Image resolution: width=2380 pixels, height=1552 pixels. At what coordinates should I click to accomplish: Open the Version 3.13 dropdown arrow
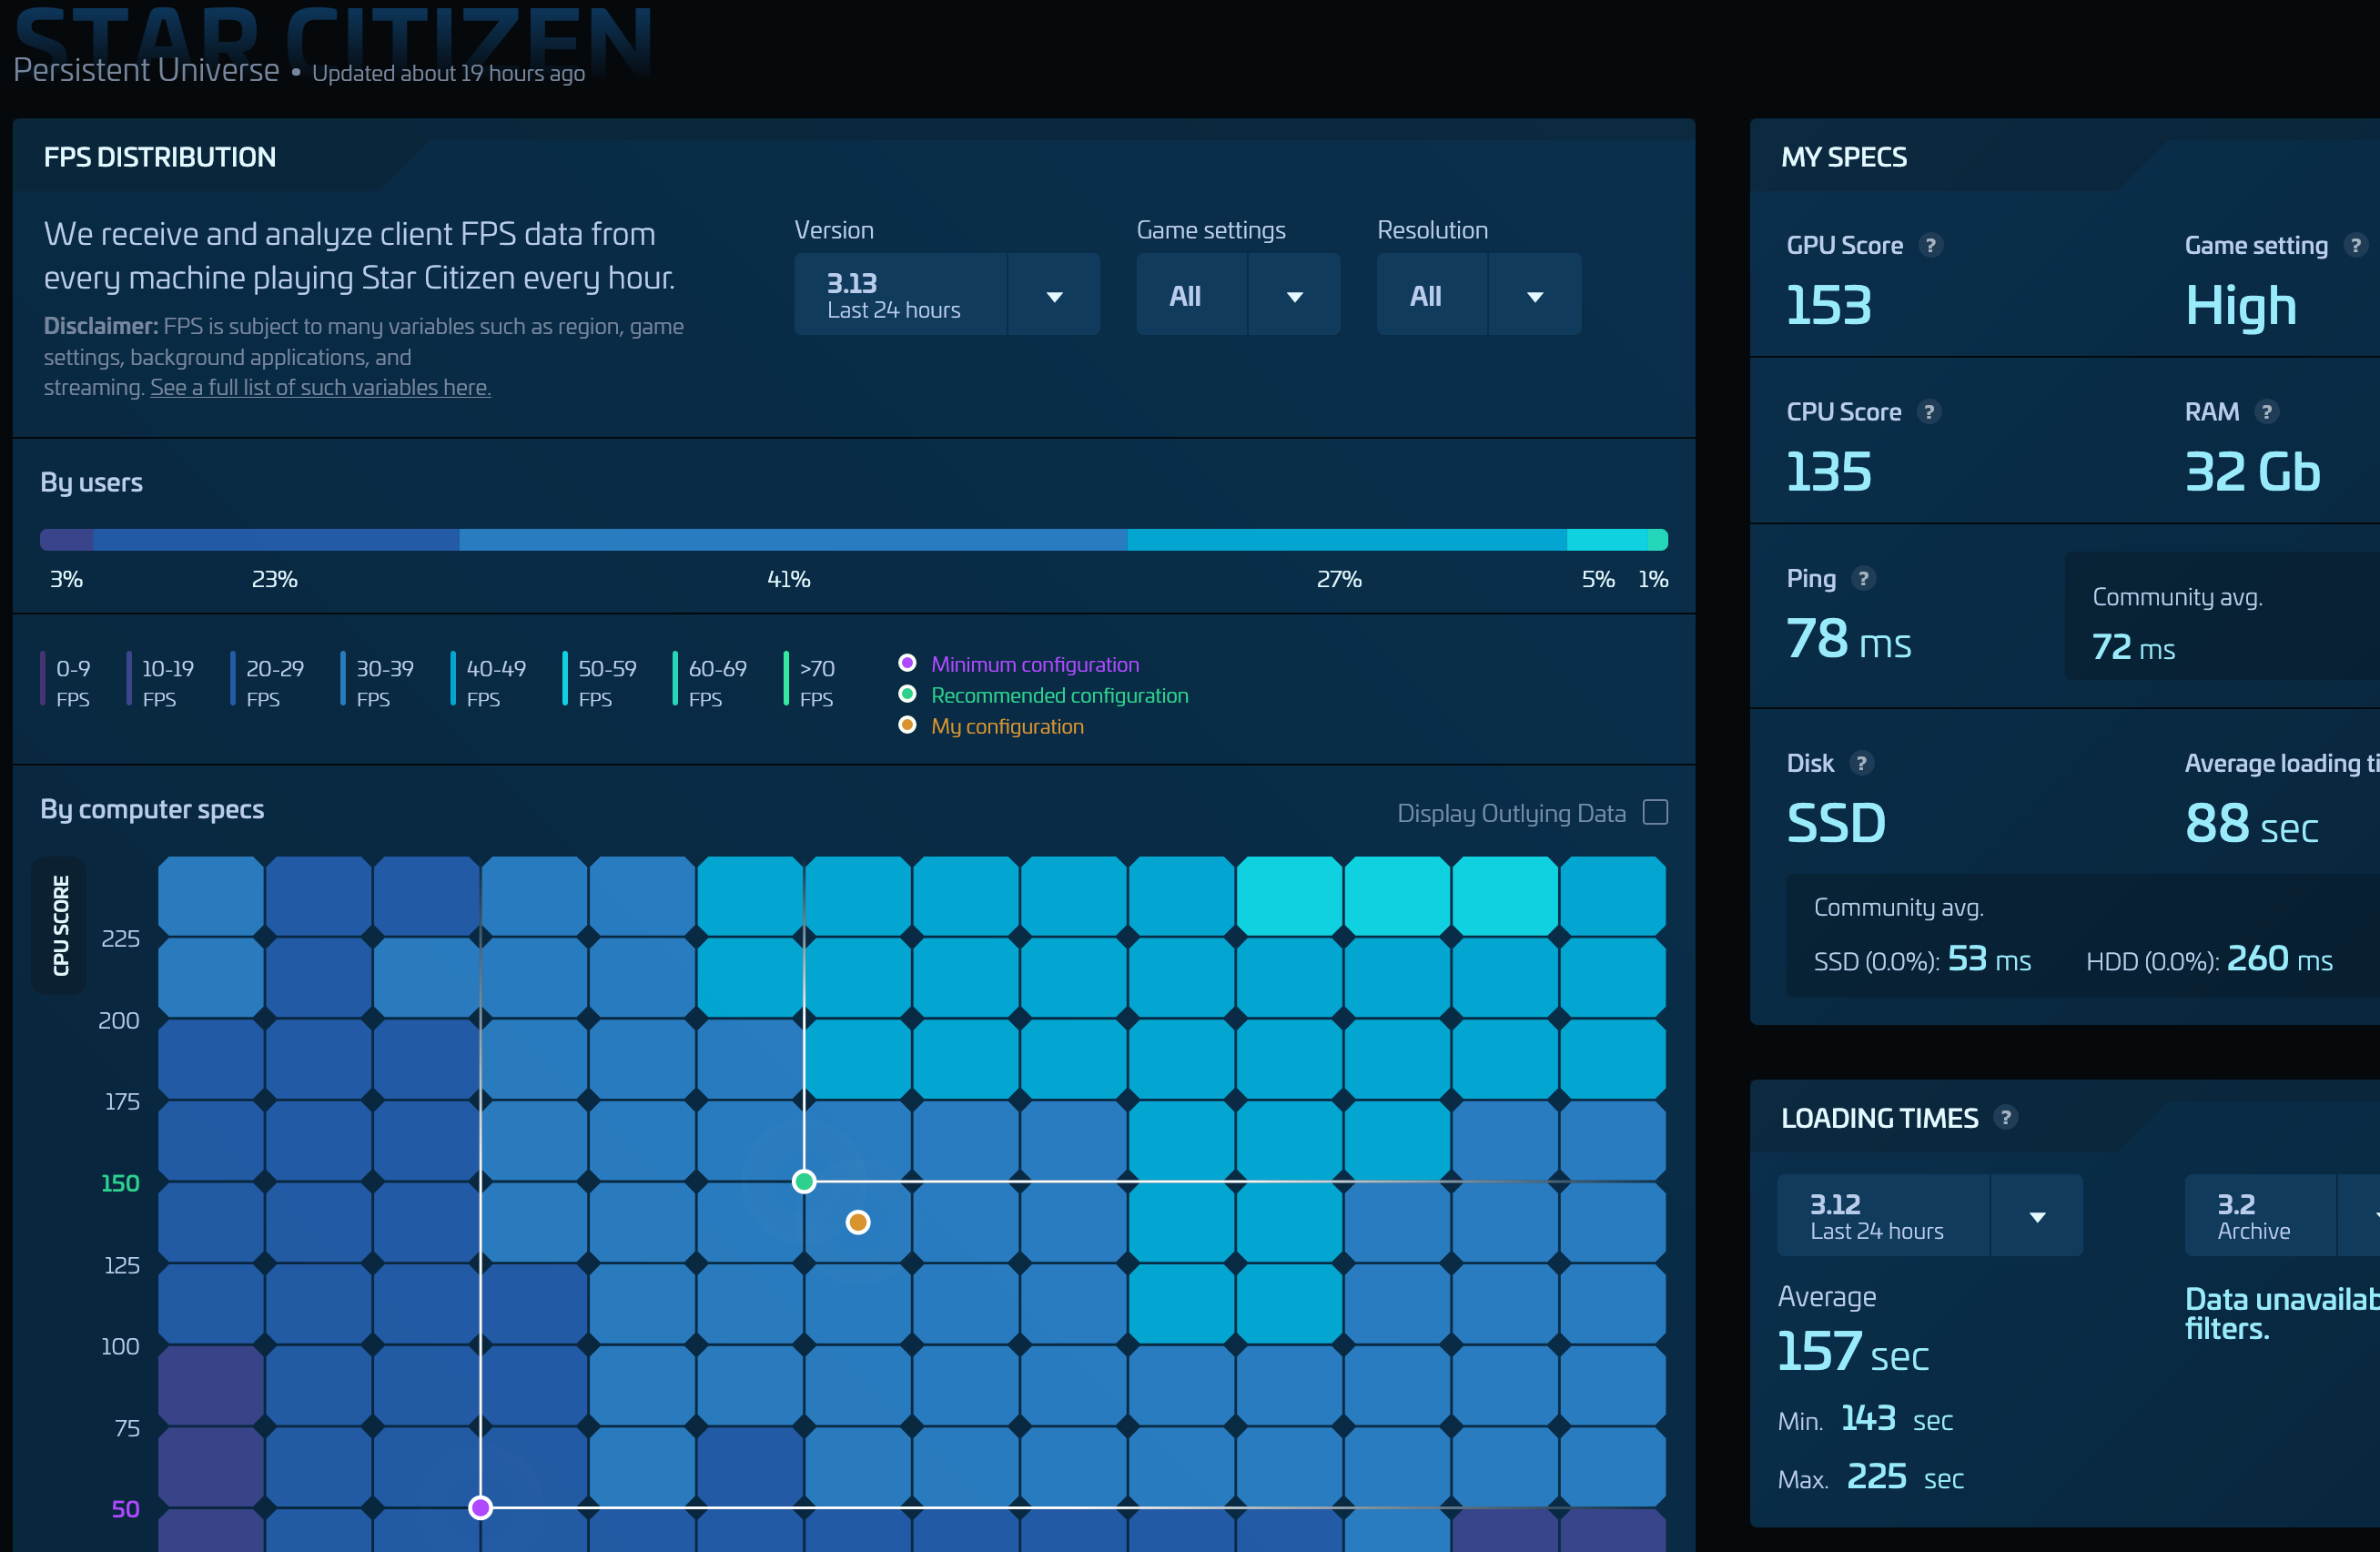pyautogui.click(x=1054, y=296)
